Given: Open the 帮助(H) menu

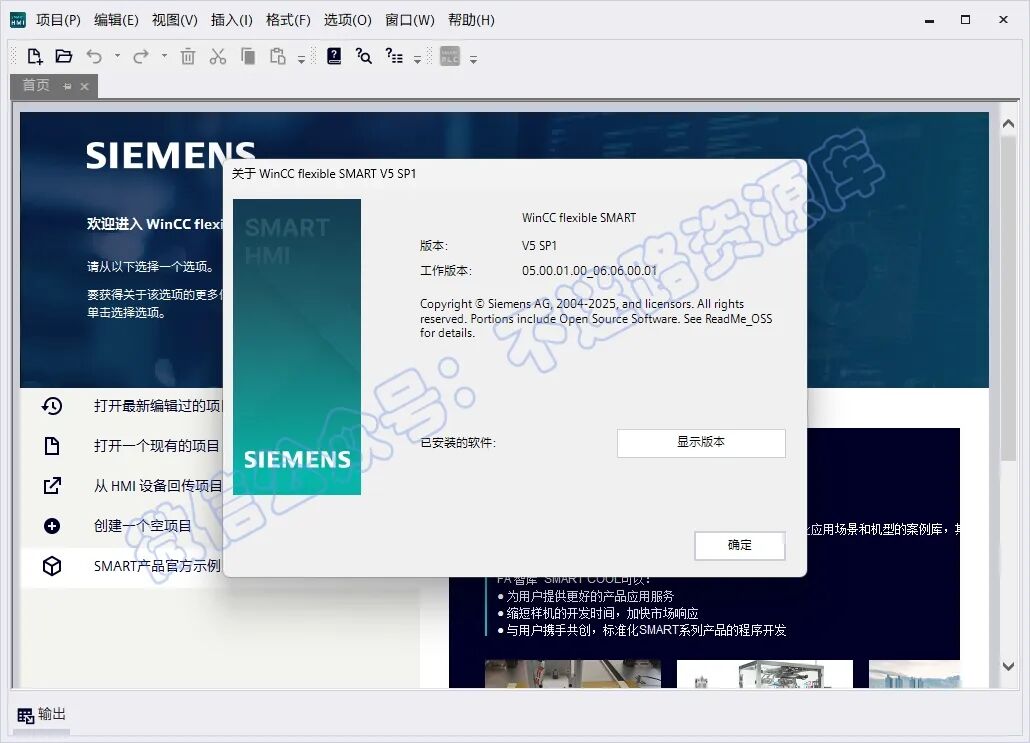Looking at the screenshot, I should [471, 20].
